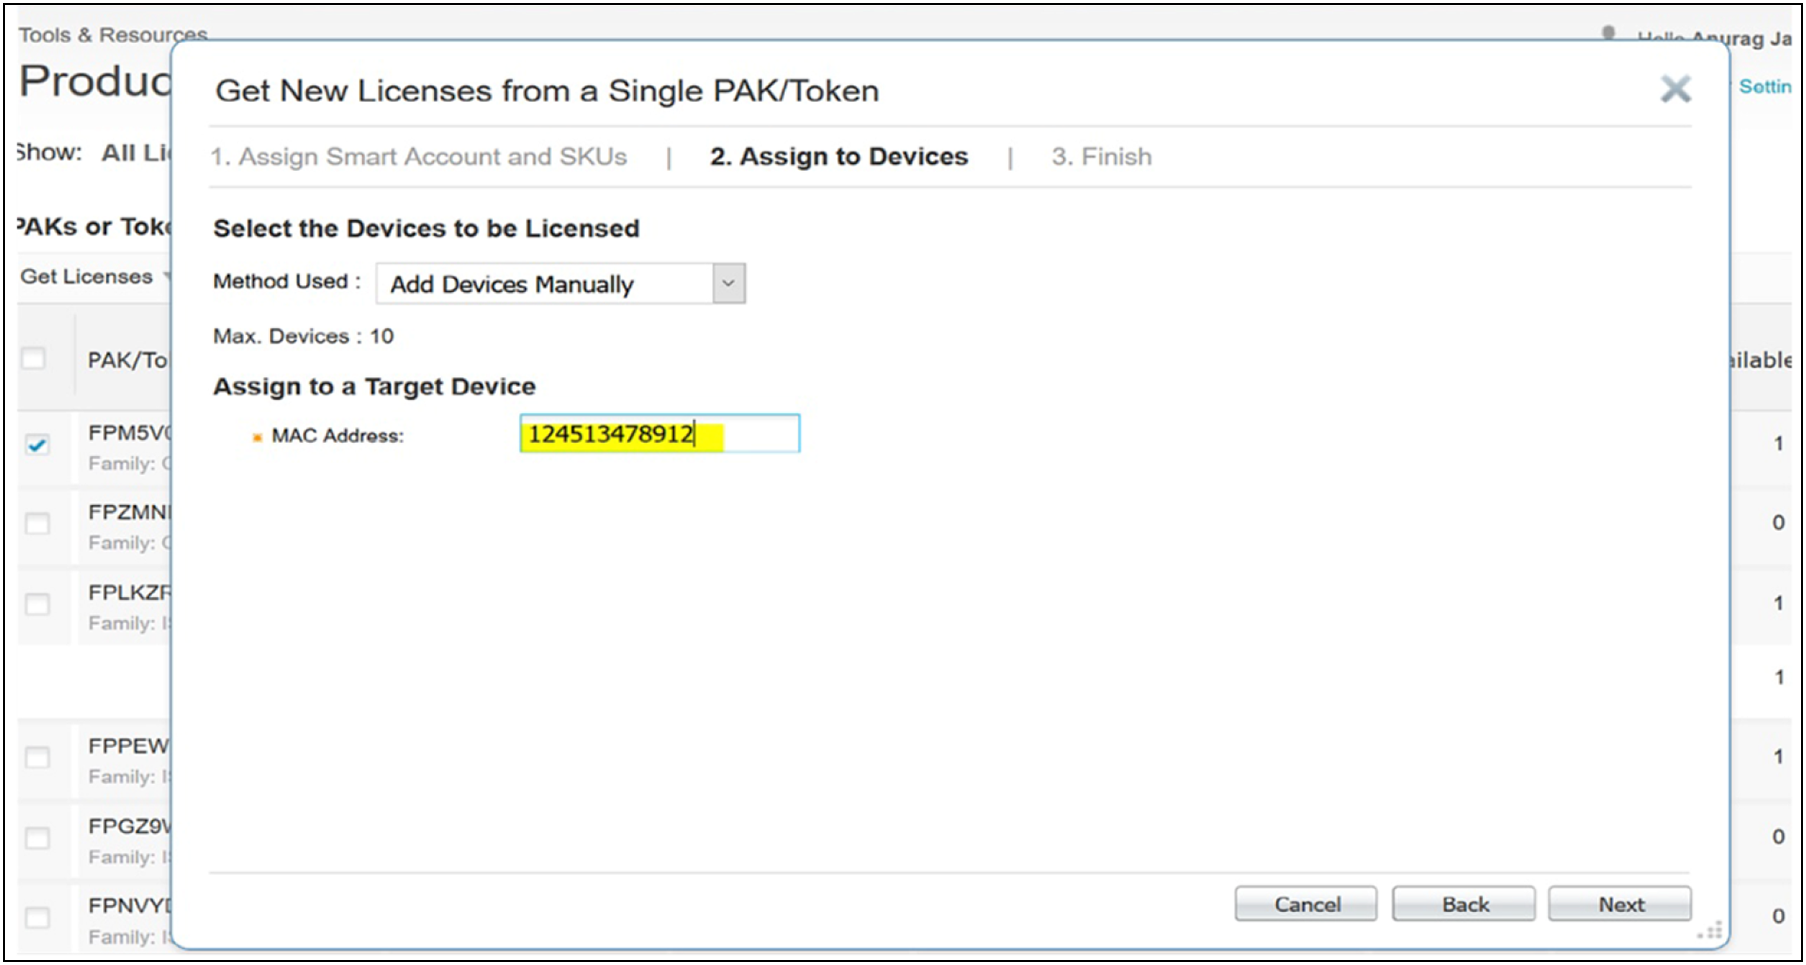Click the dialog title 'Get New Licenses from a Single PAK/Token'
This screenshot has height=965, width=1806.
tap(547, 91)
